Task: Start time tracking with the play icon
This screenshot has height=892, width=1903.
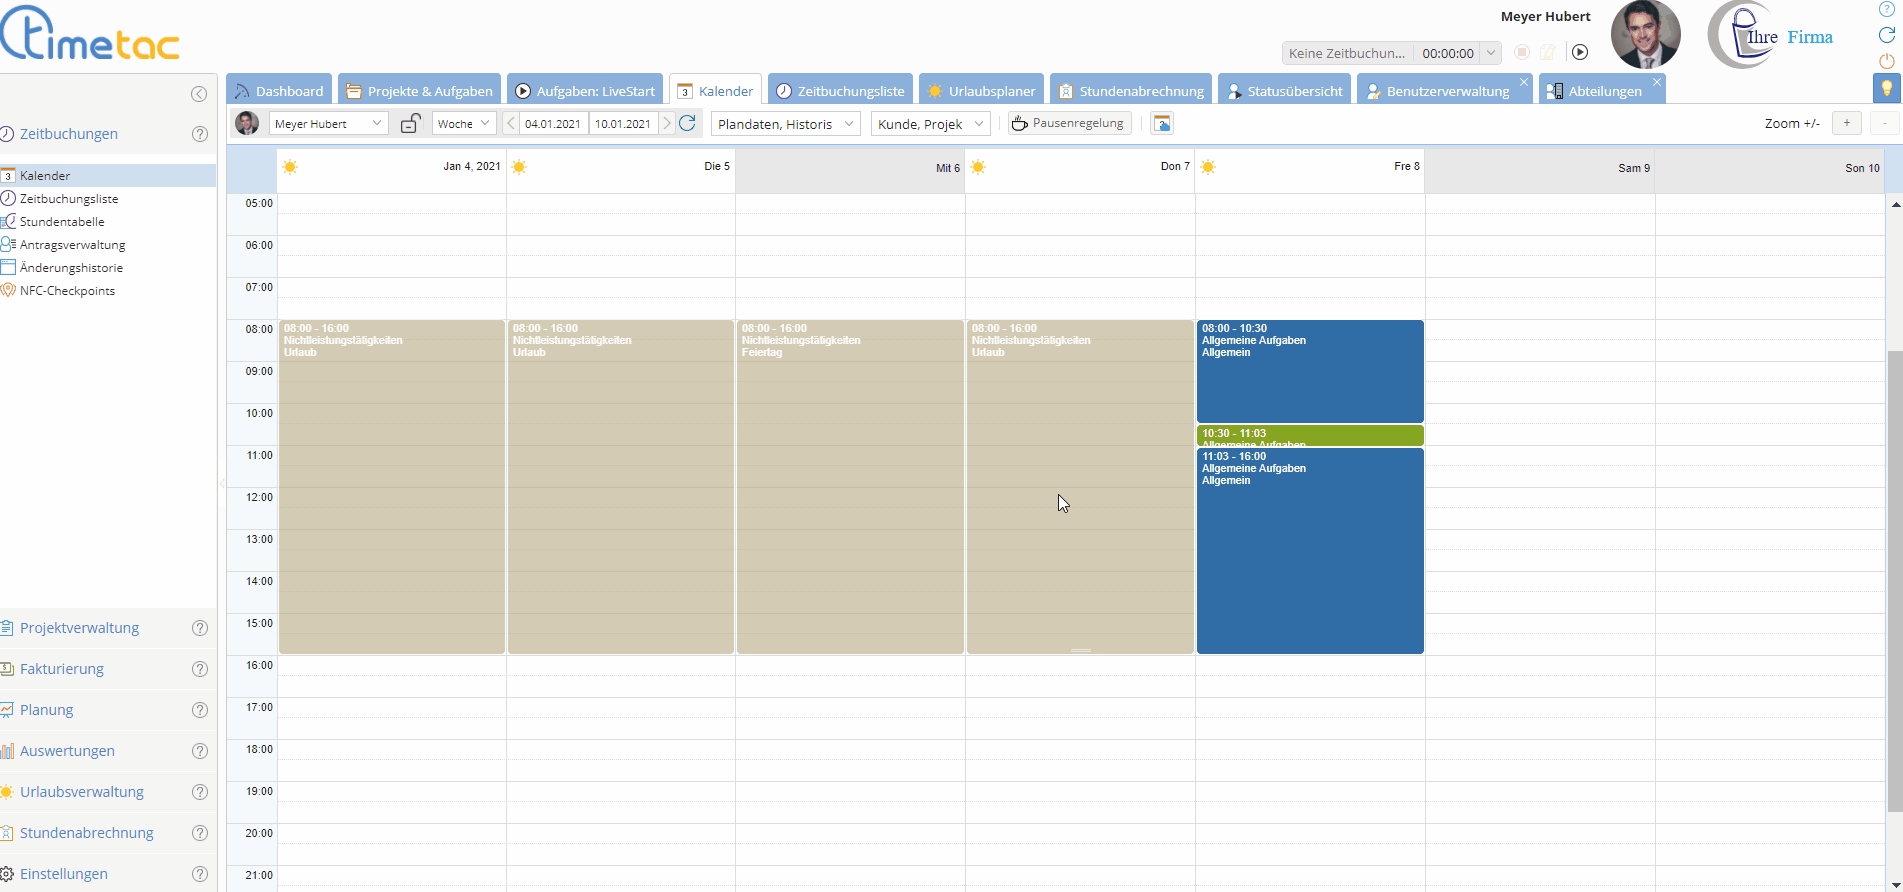Action: tap(1580, 52)
